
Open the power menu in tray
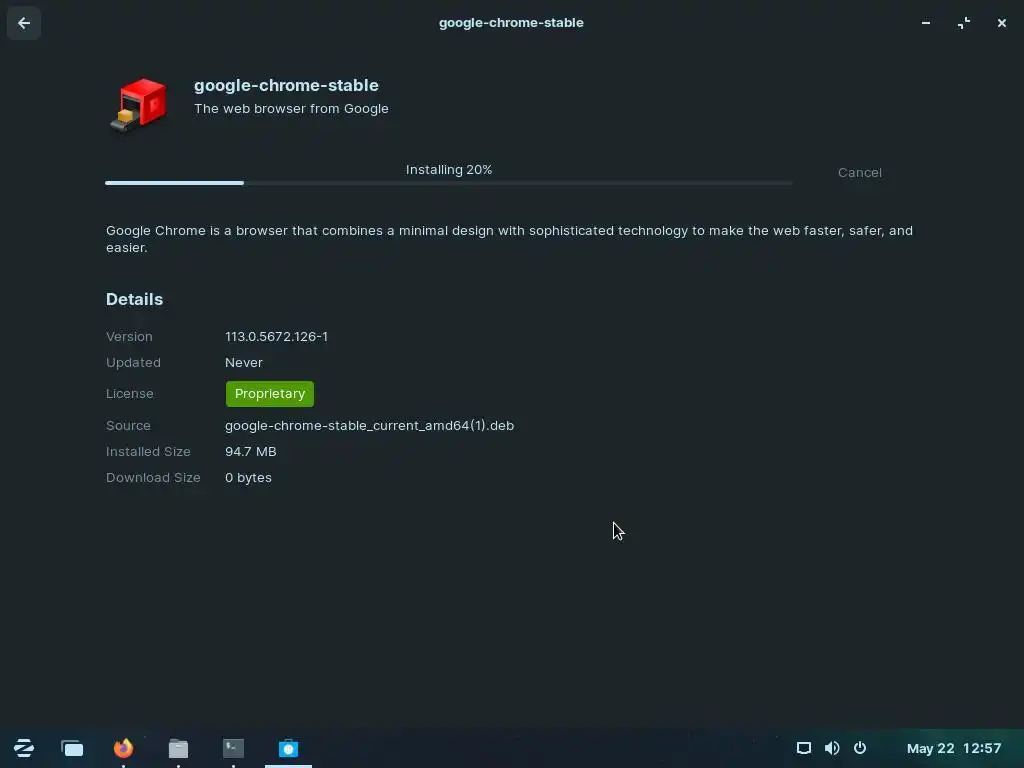[860, 748]
